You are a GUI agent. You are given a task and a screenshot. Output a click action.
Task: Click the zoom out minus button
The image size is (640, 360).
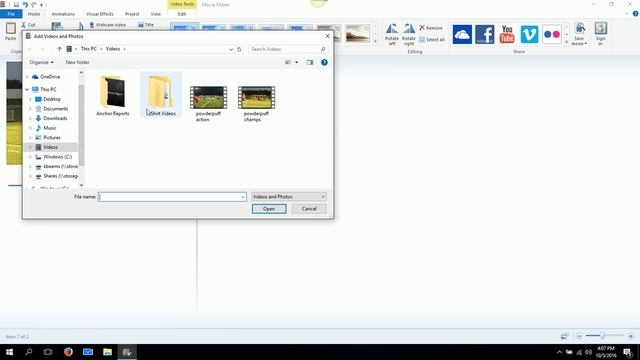click(579, 336)
